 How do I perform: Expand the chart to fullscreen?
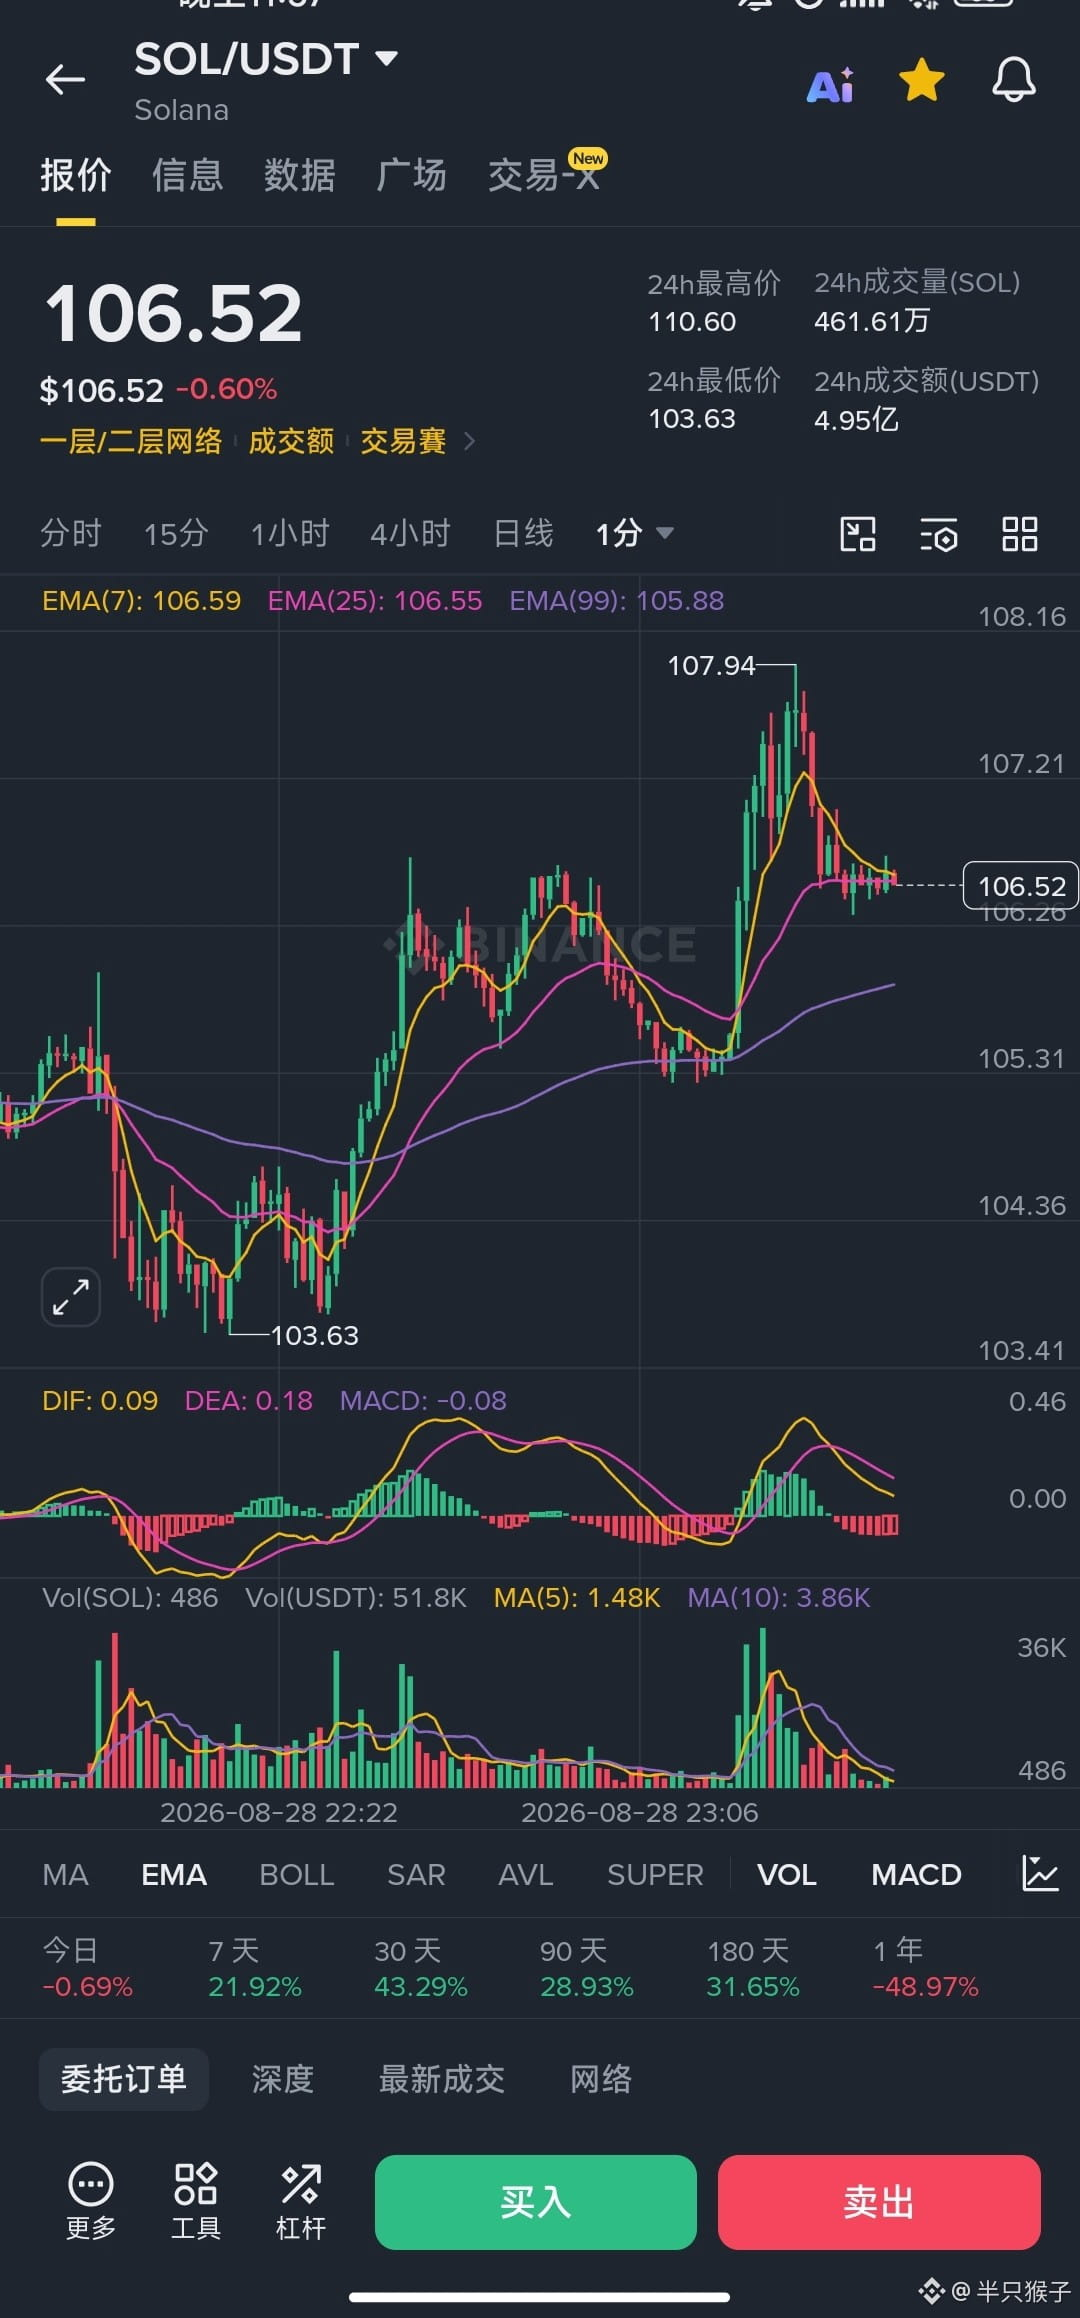point(71,1297)
